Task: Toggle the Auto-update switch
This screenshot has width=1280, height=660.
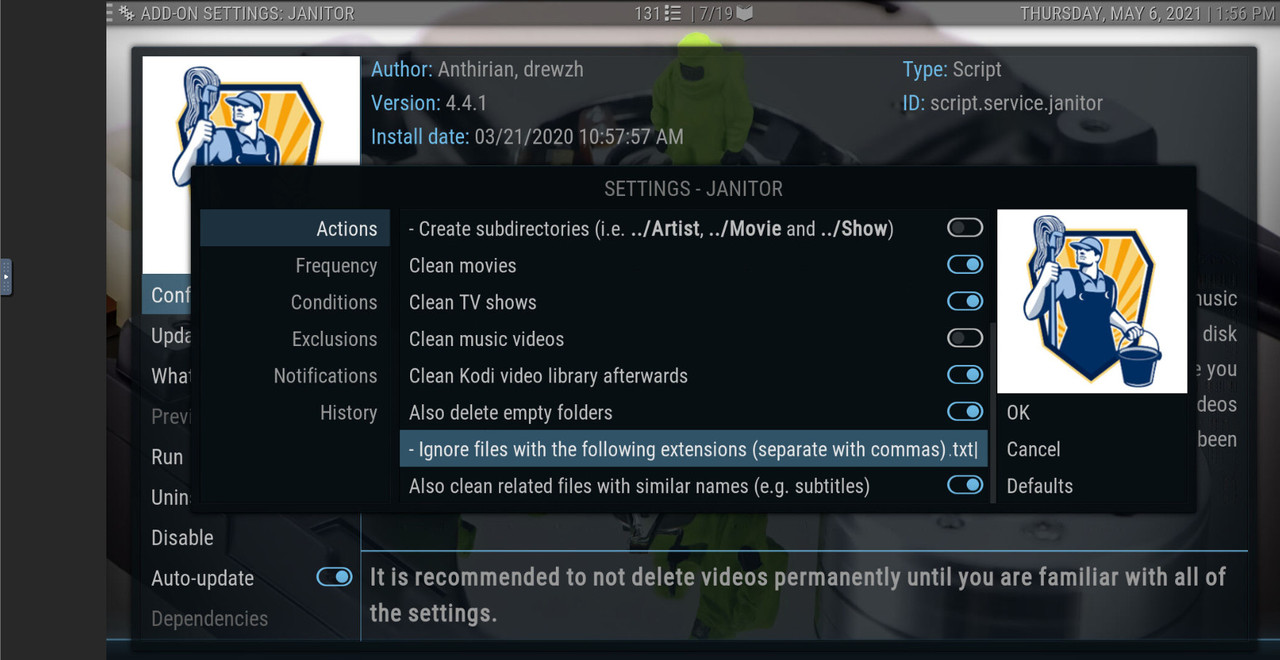Action: click(334, 577)
